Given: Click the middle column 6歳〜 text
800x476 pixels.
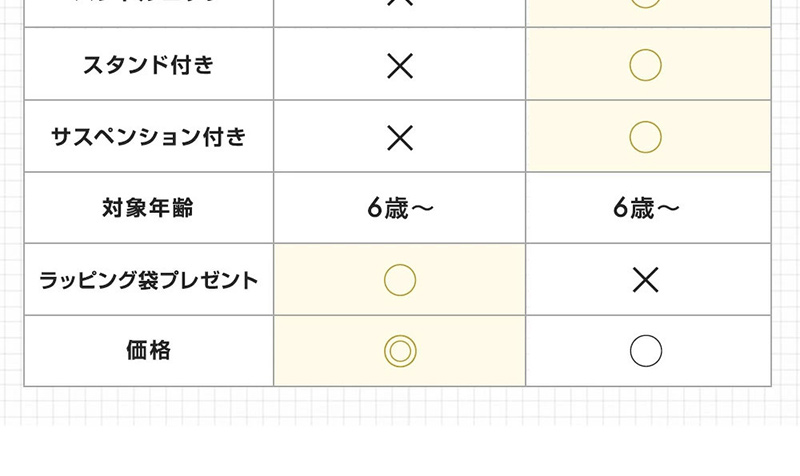Looking at the screenshot, I should pyautogui.click(x=400, y=209).
